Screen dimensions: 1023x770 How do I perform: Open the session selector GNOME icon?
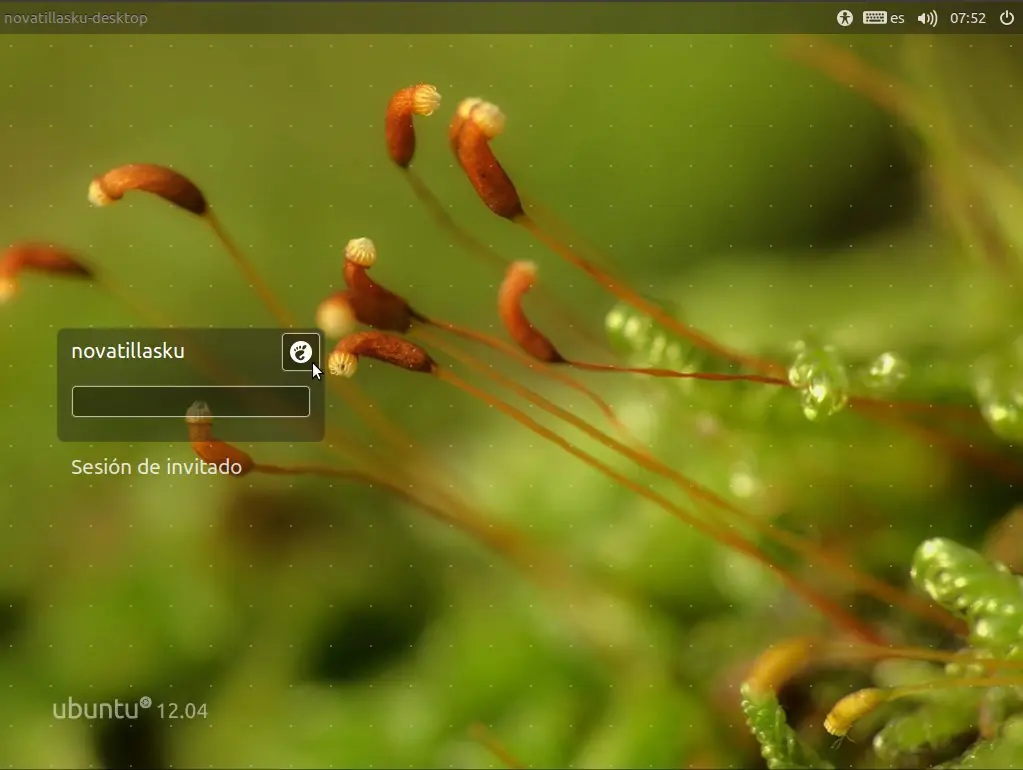point(301,352)
